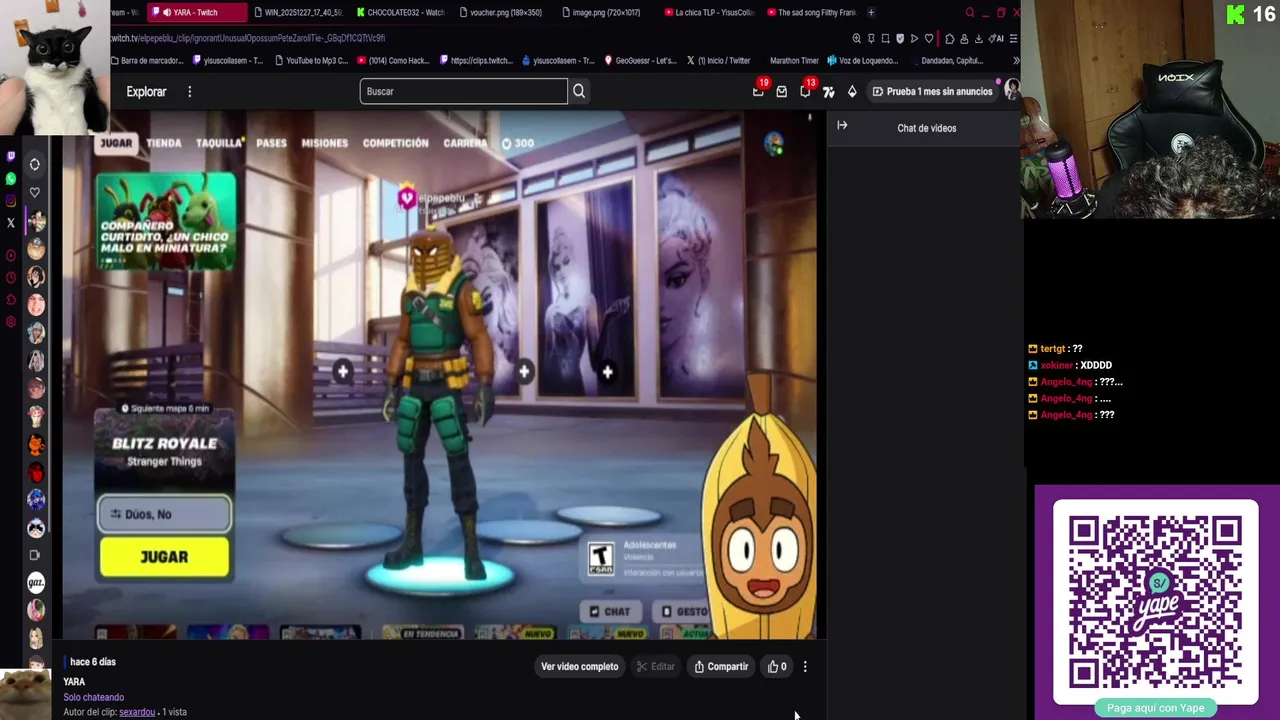The height and width of the screenshot is (720, 1280).
Task: Click the plus slot beside the character
Action: point(524,371)
